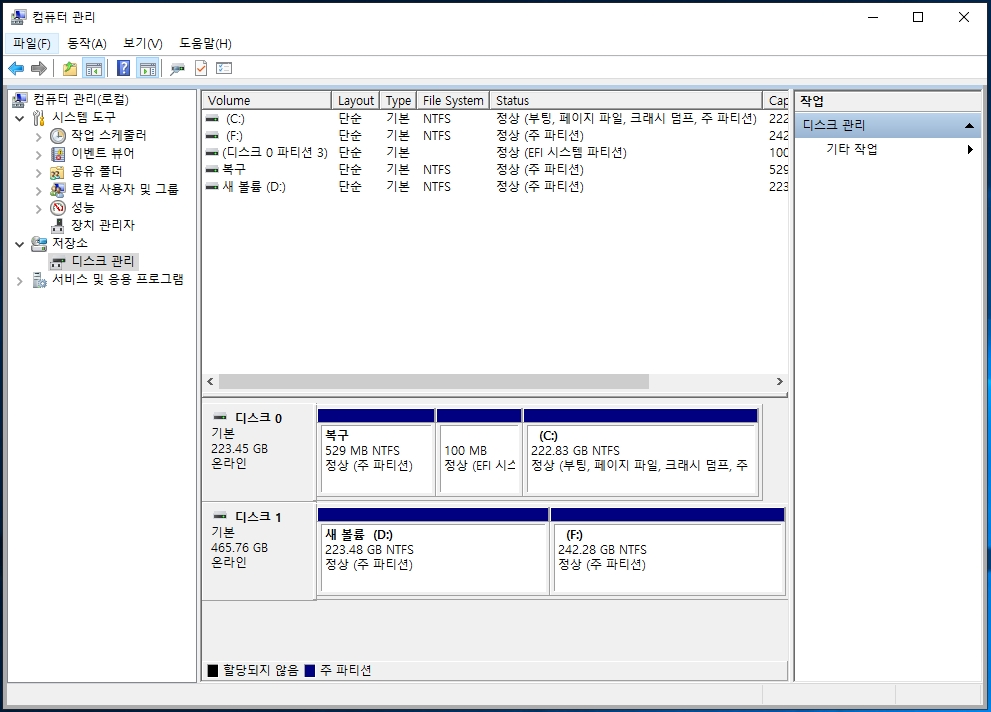
Task: Open the 동작(A) menu
Action: 87,44
